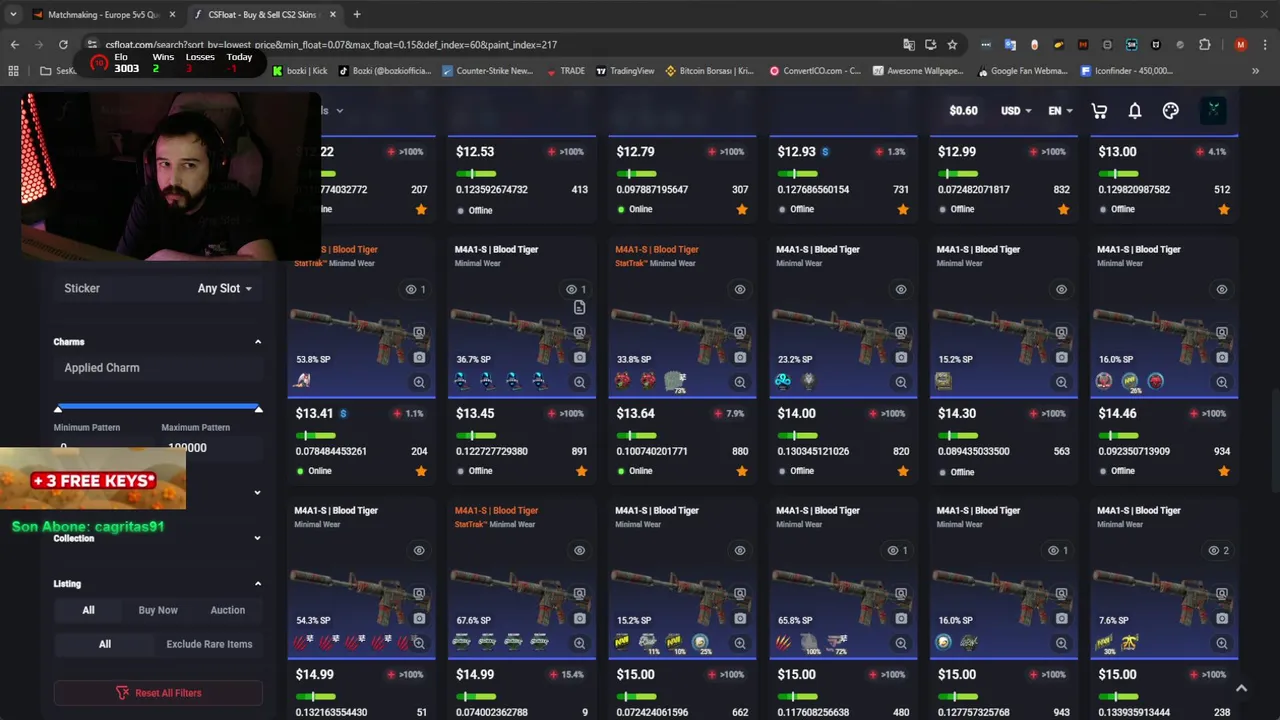Open the USD currency dropdown
Image resolution: width=1280 pixels, height=720 pixels.
tap(1016, 111)
